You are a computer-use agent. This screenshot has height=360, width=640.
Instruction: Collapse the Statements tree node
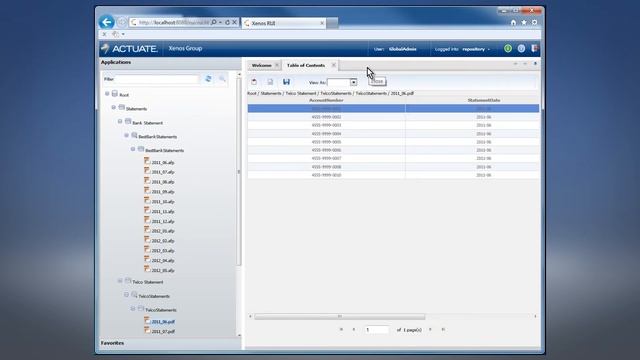pos(114,108)
